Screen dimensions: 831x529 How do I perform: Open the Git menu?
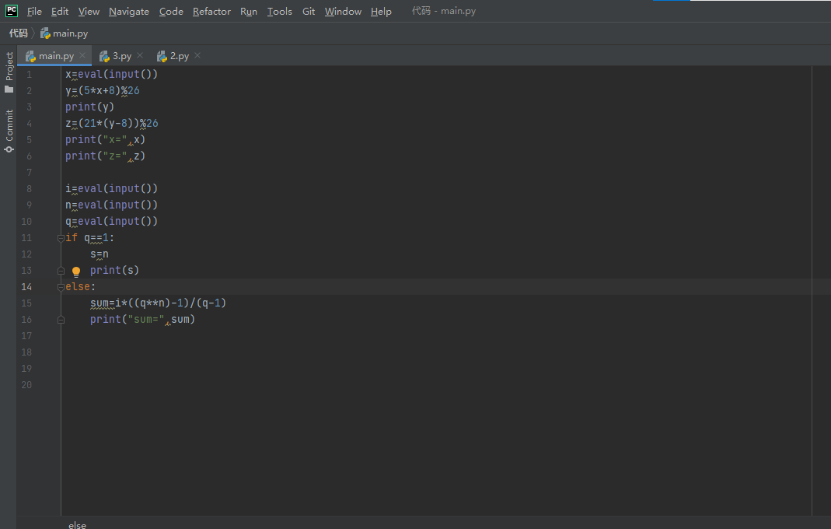click(x=308, y=11)
